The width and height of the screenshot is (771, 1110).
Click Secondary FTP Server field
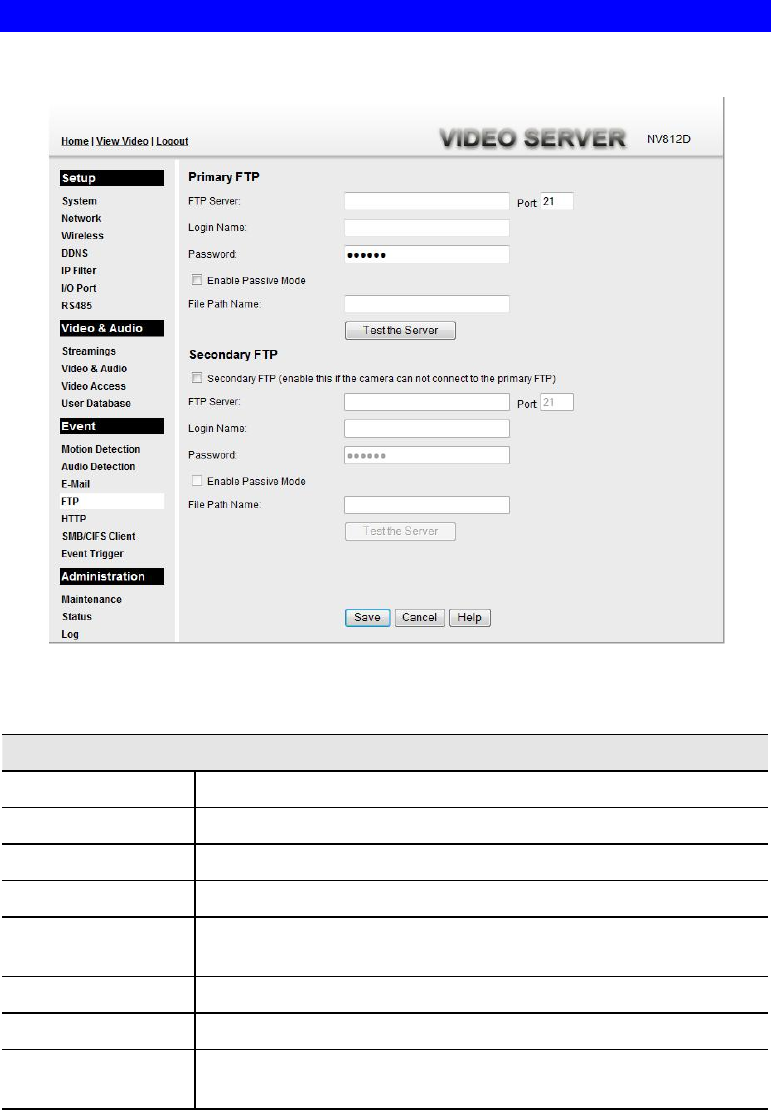click(x=427, y=402)
